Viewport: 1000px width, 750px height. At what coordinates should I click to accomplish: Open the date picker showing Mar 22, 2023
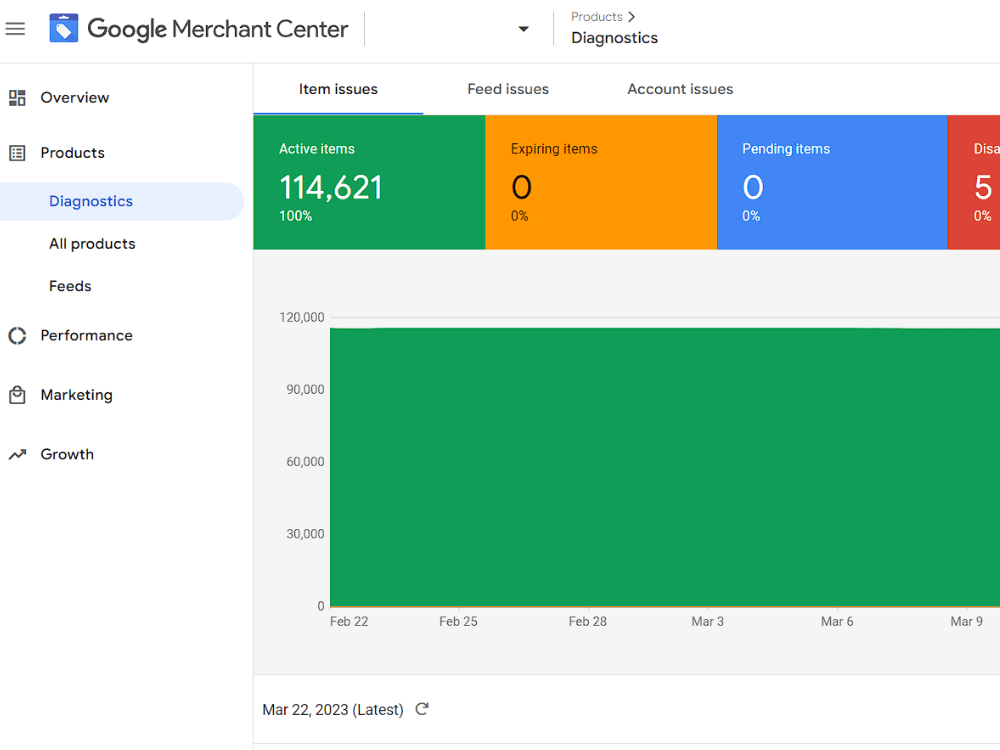[x=332, y=709]
